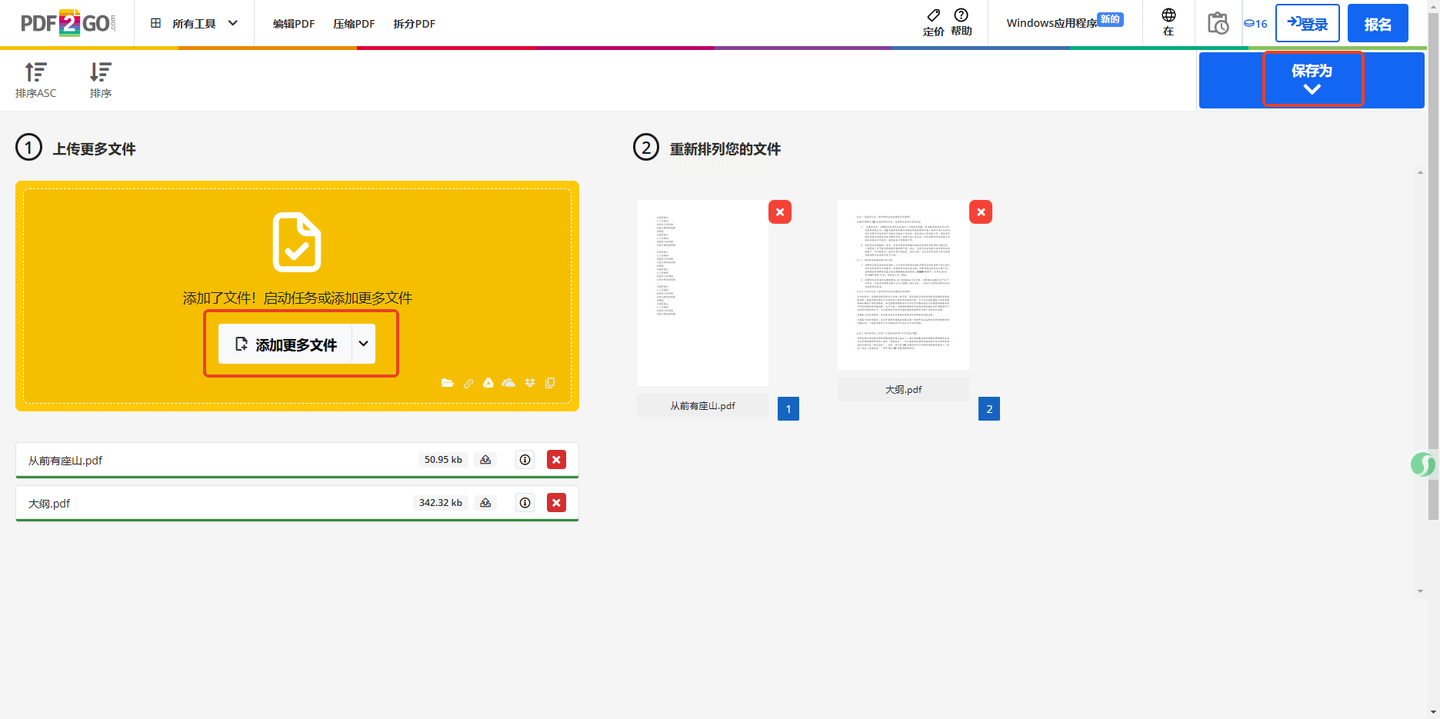This screenshot has width=1440, height=719.
Task: Delete 大纲.pdf from file list
Action: click(x=557, y=503)
